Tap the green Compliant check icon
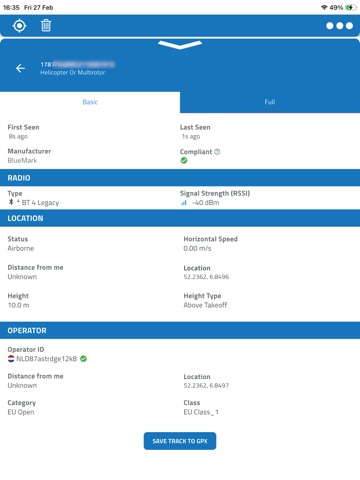This screenshot has height=480, width=360. click(x=184, y=161)
